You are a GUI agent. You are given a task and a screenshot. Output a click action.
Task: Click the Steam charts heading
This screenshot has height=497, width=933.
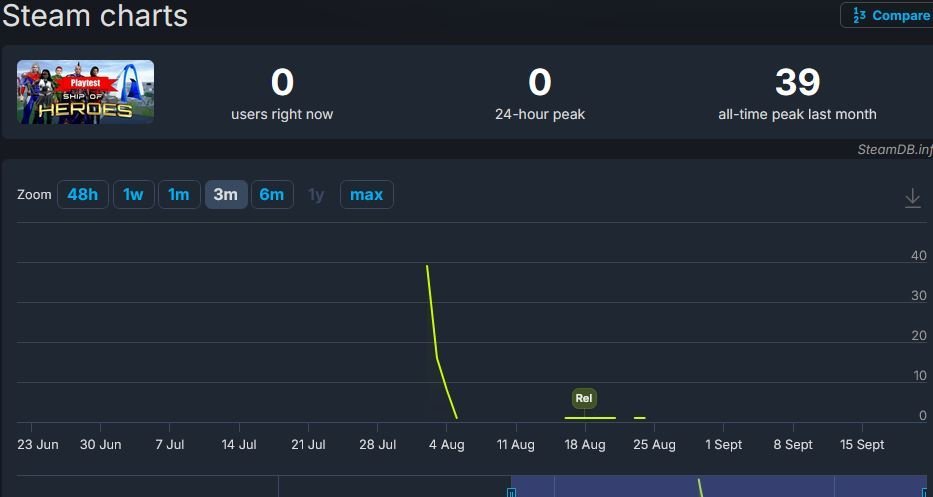click(x=95, y=15)
